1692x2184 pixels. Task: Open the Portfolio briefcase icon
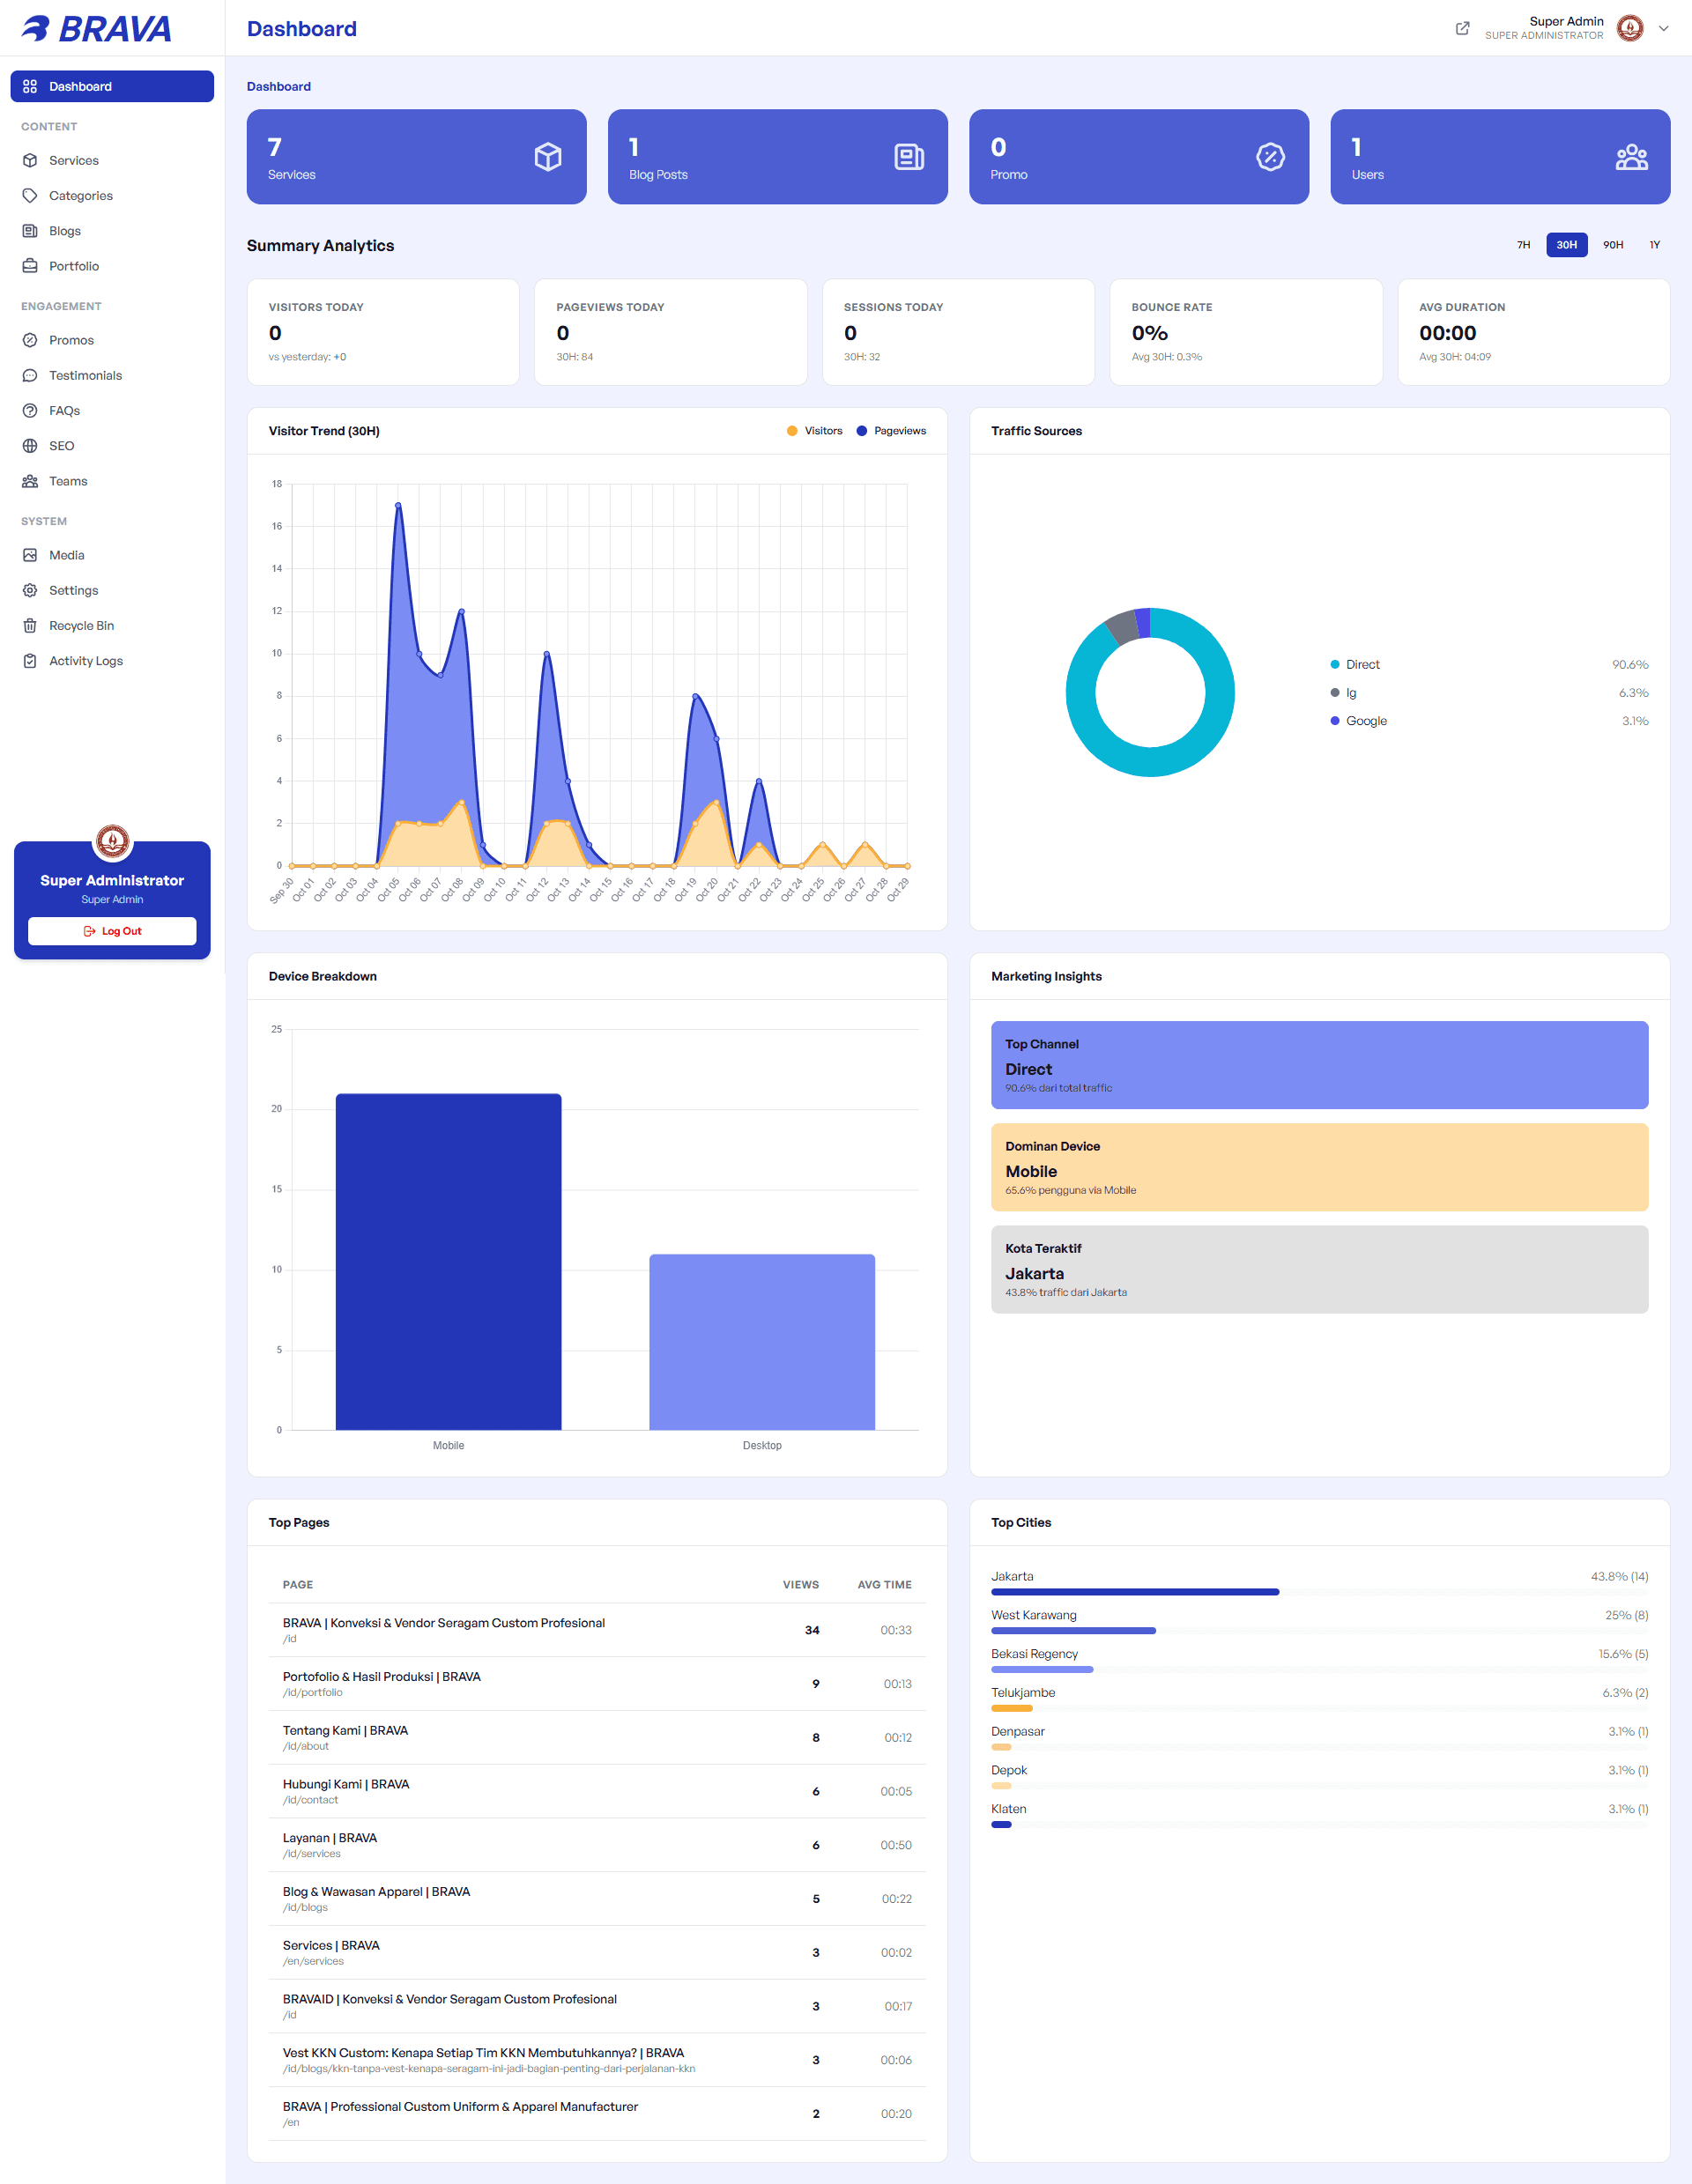click(30, 266)
